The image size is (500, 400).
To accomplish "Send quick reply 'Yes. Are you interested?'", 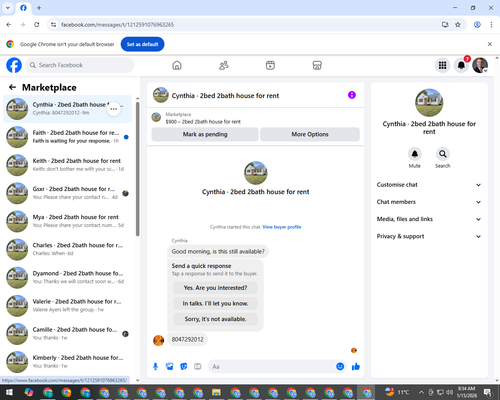I will pyautogui.click(x=215, y=288).
